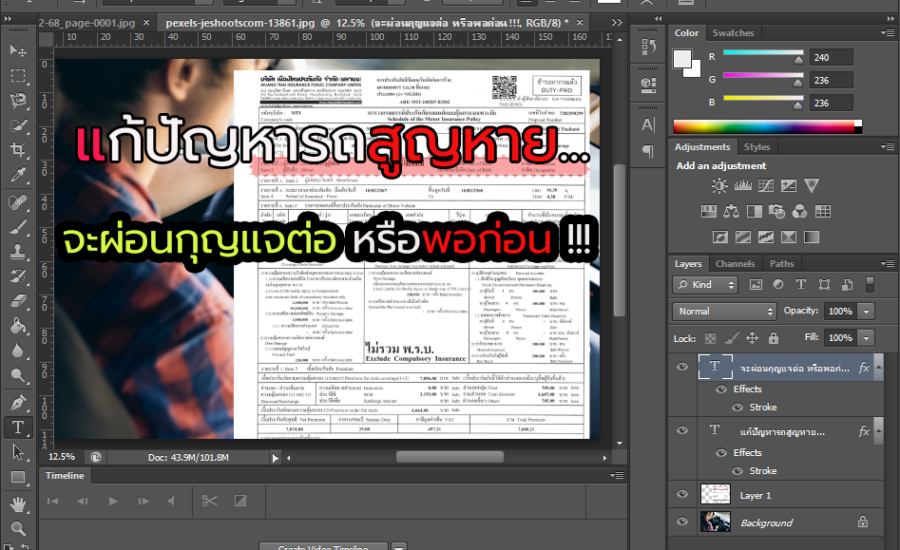Click the Split at Playhead scissors

click(209, 501)
